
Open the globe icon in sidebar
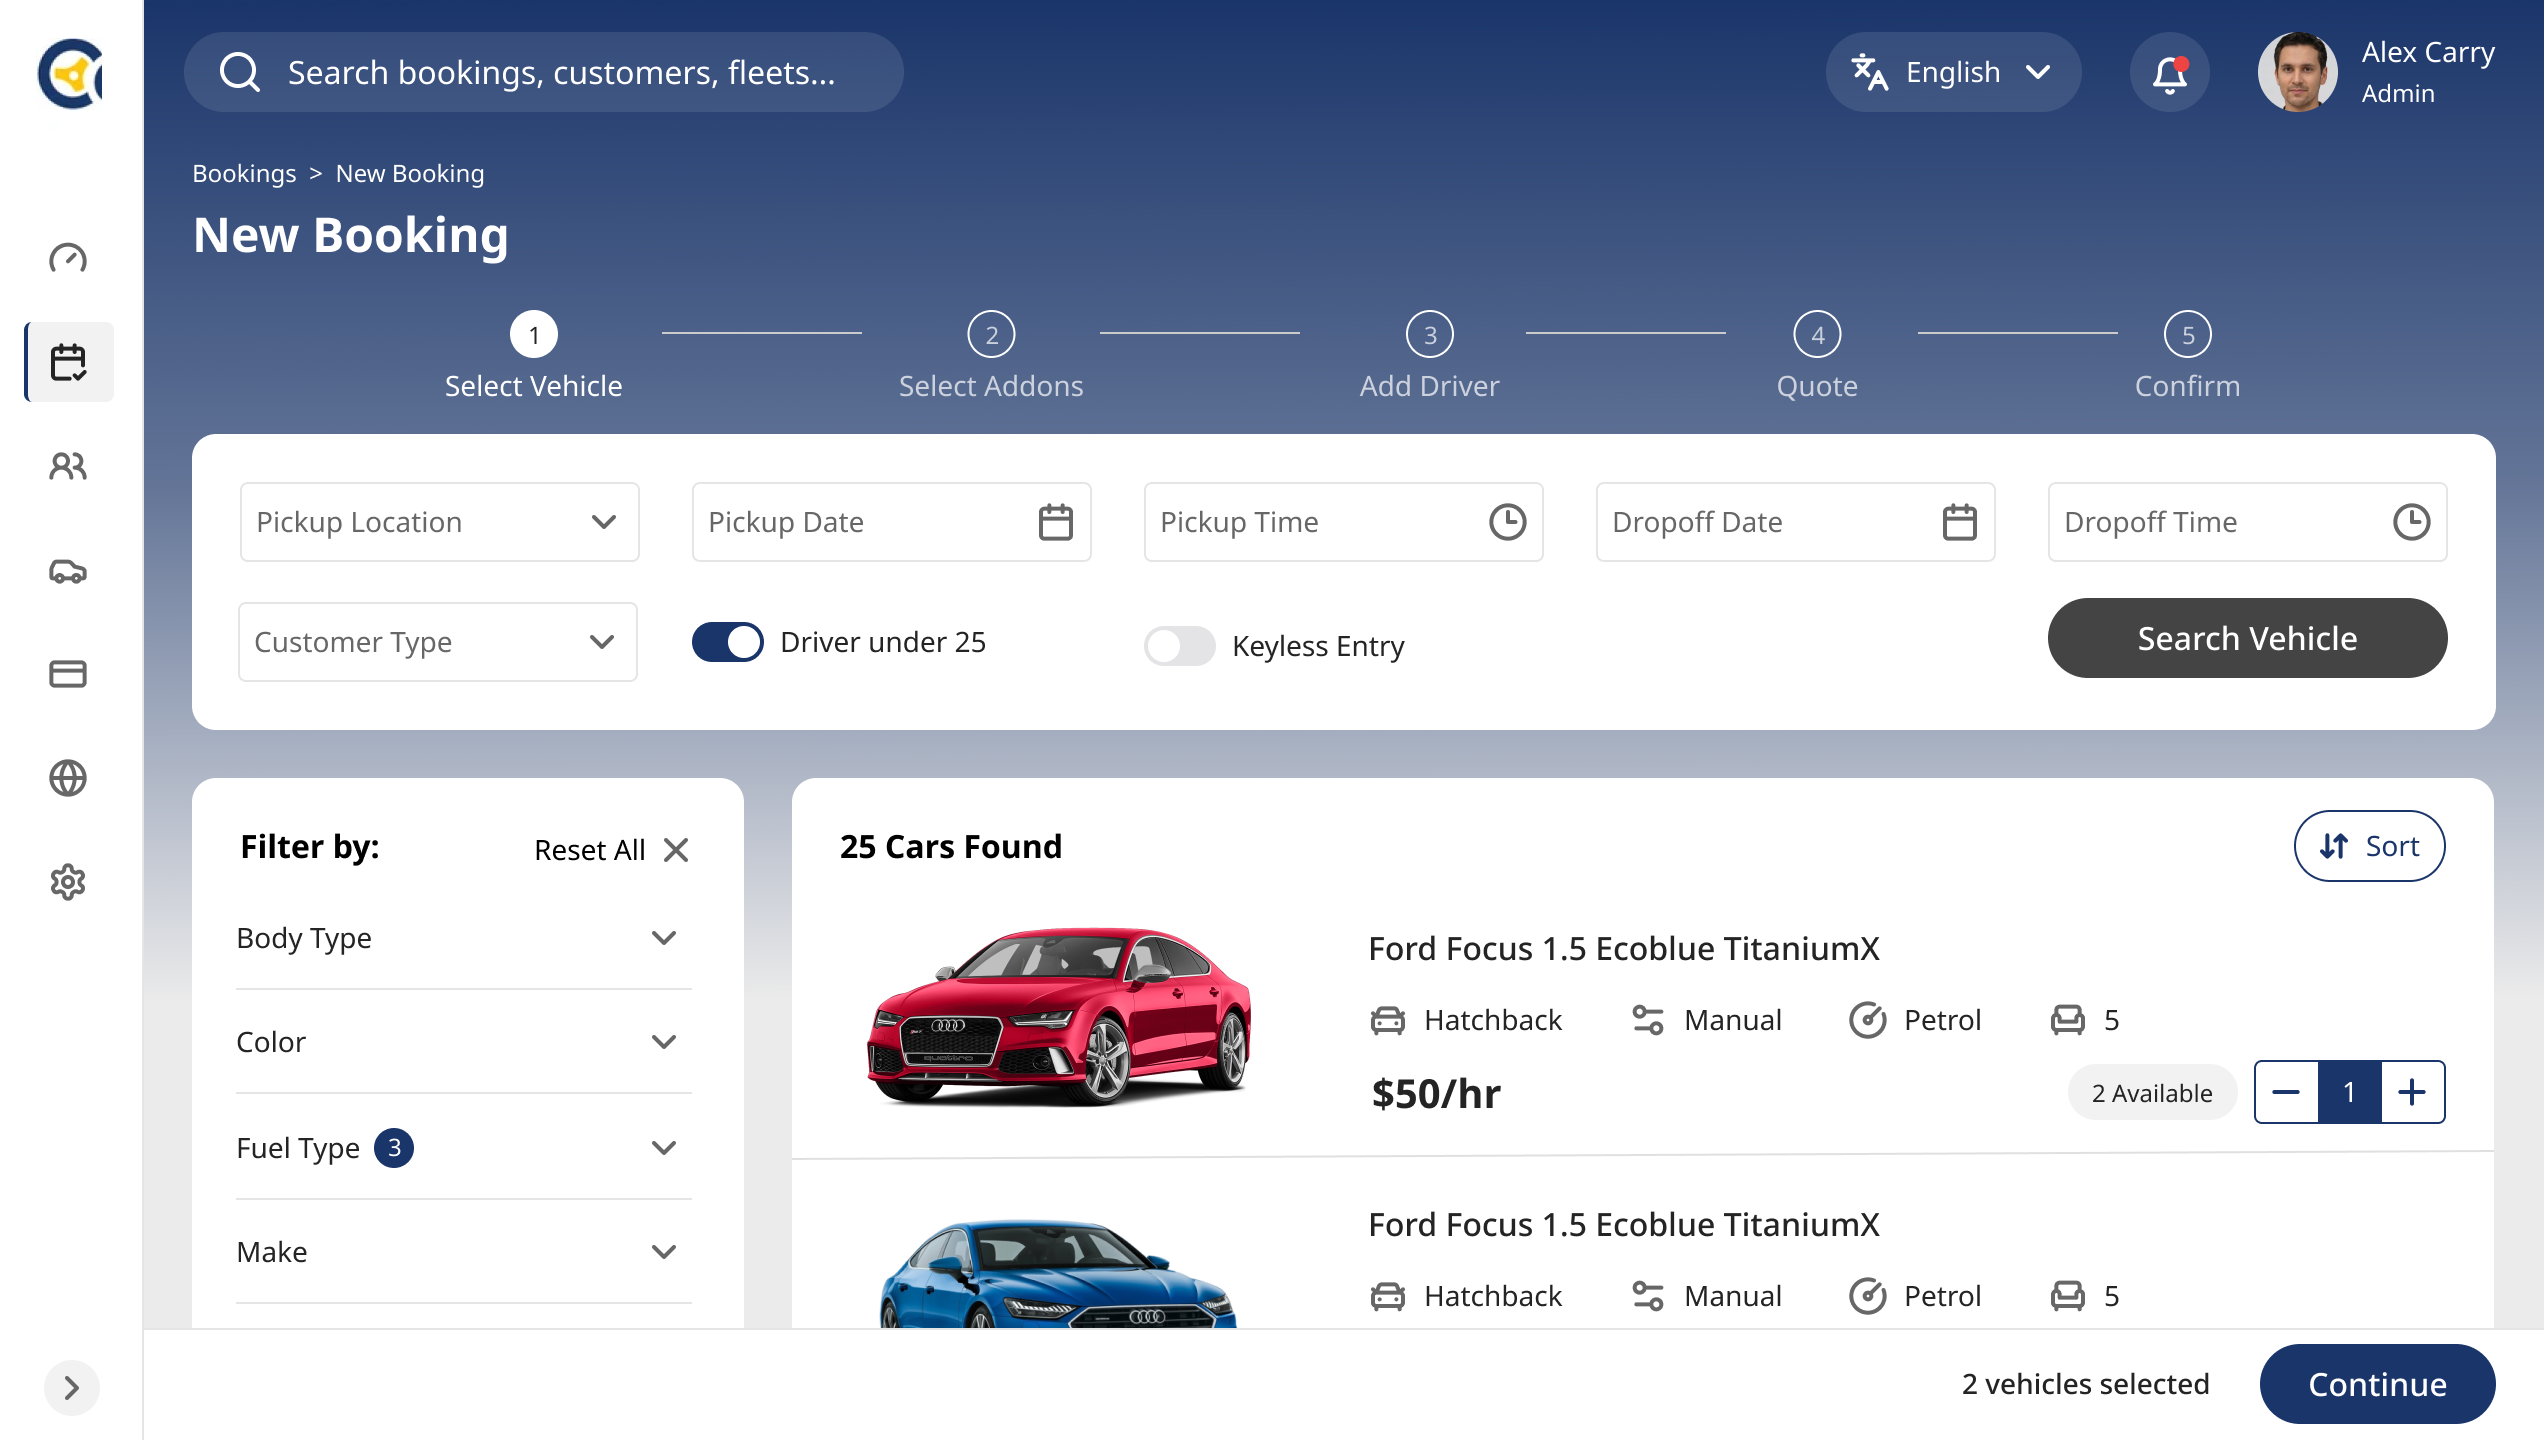(x=68, y=778)
